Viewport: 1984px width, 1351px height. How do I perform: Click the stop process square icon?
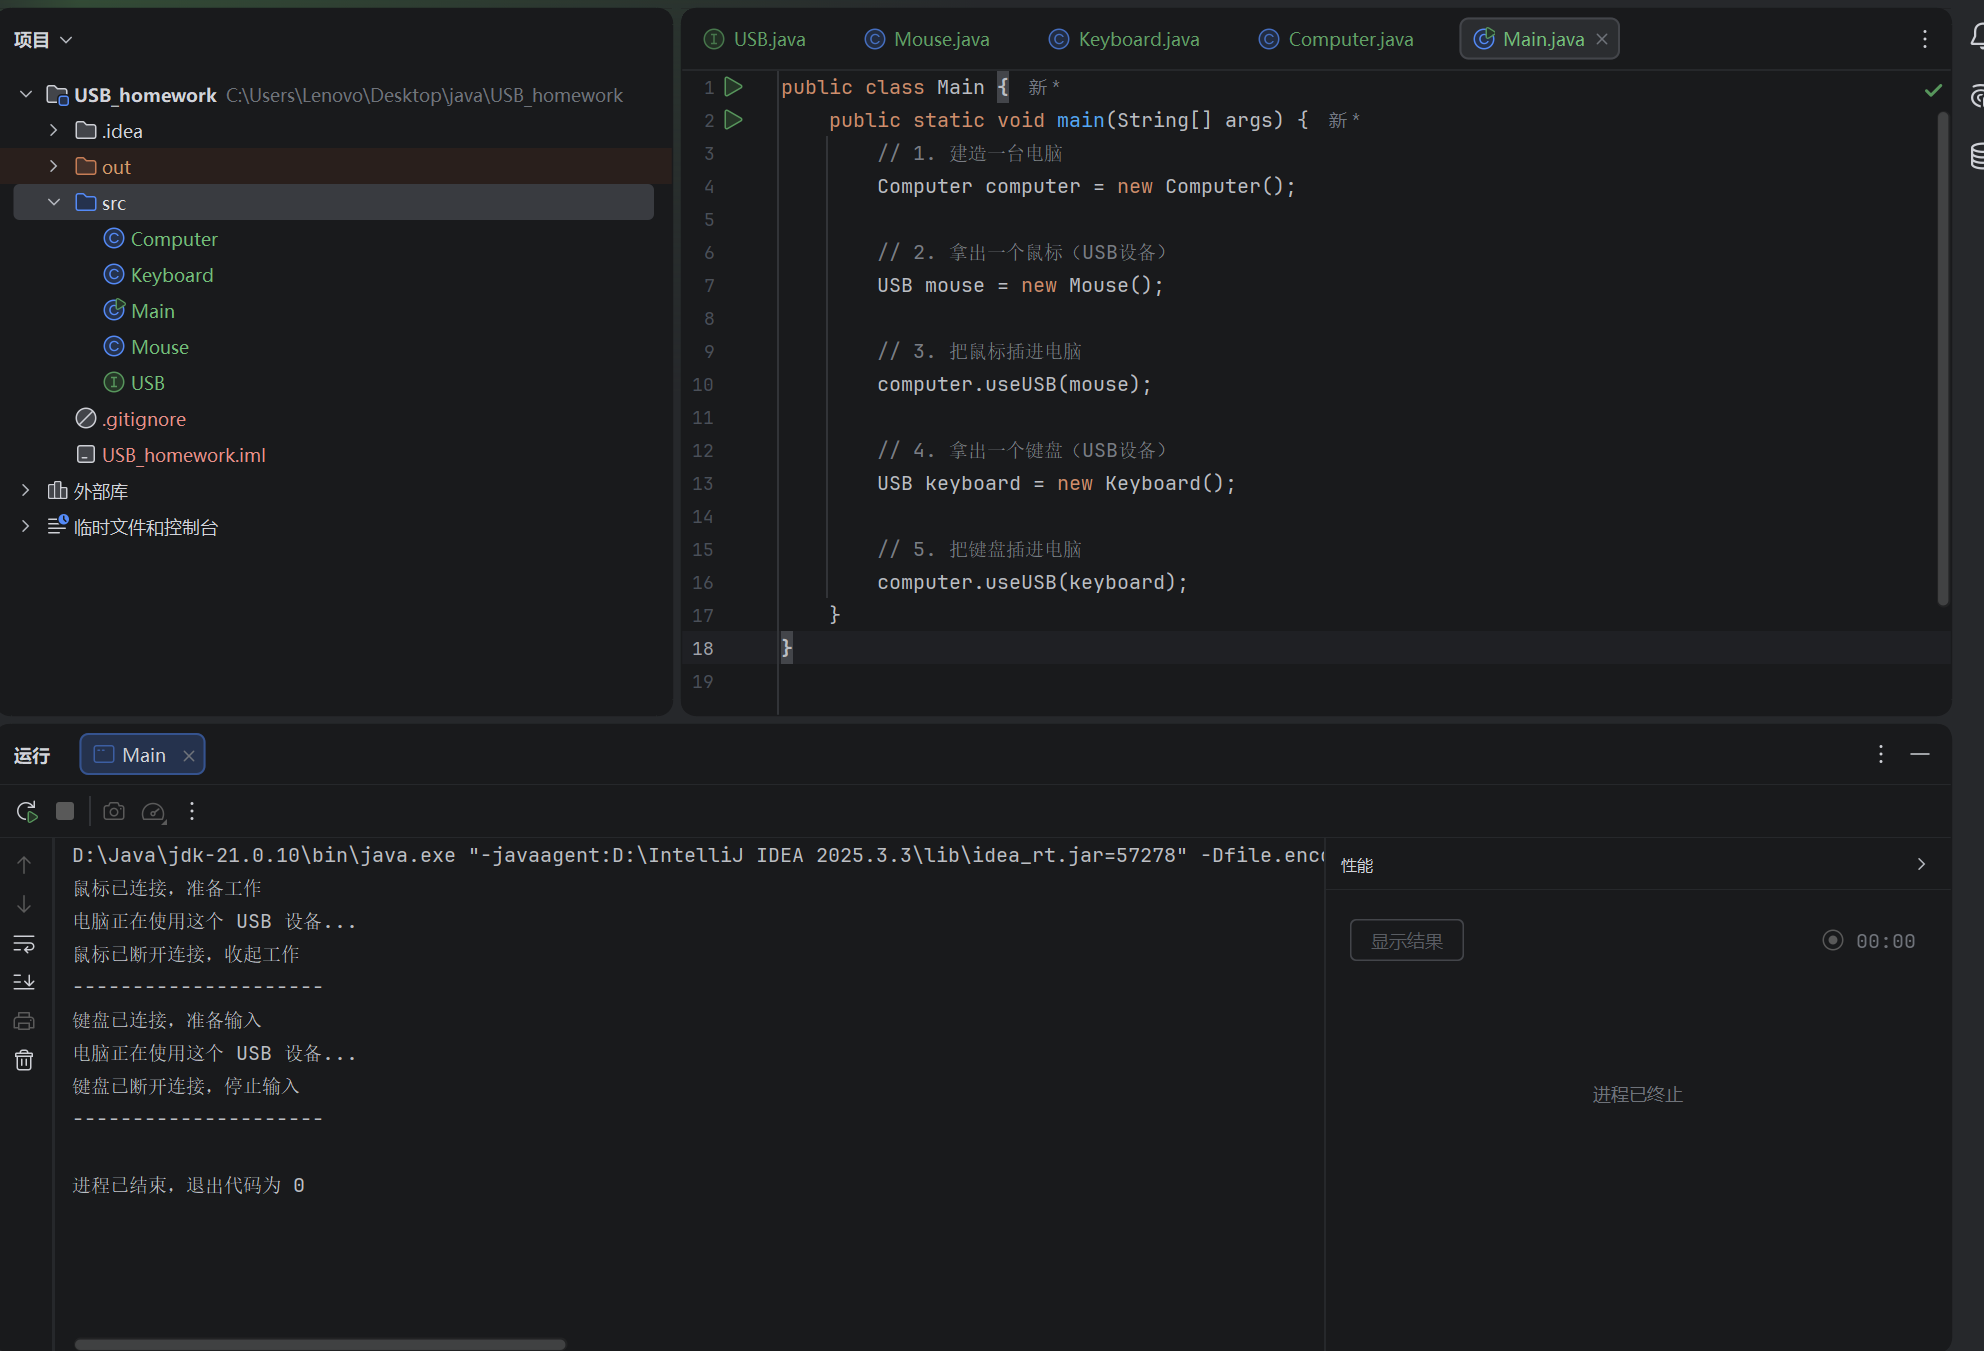[65, 811]
